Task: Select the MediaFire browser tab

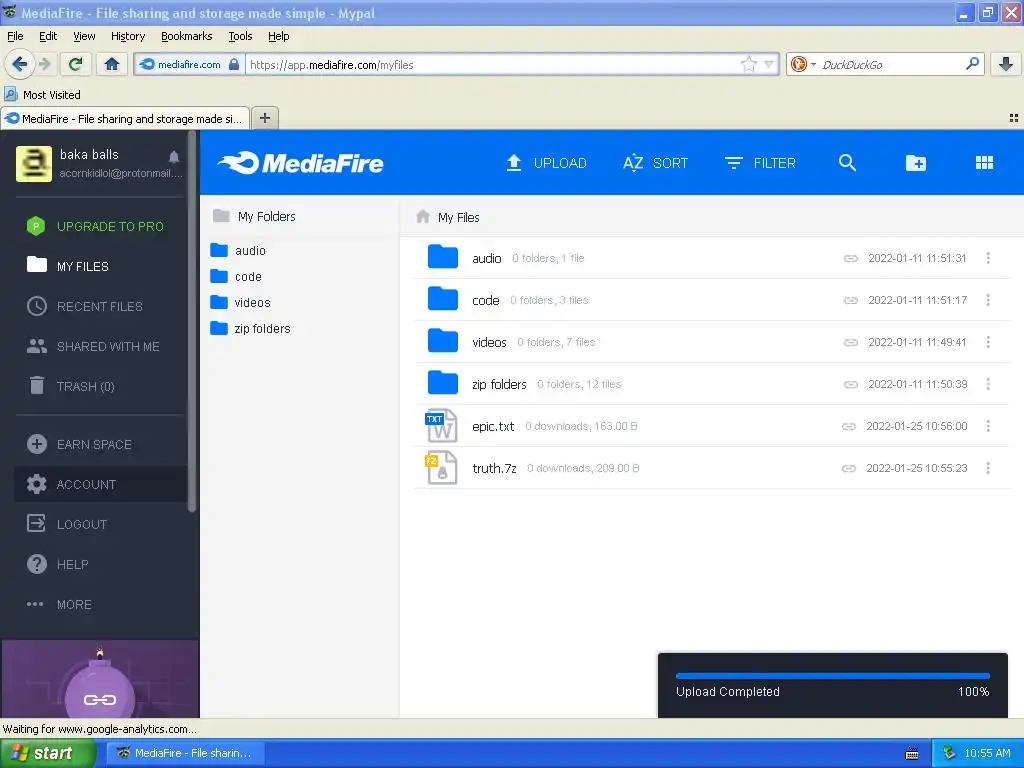Action: (x=125, y=118)
